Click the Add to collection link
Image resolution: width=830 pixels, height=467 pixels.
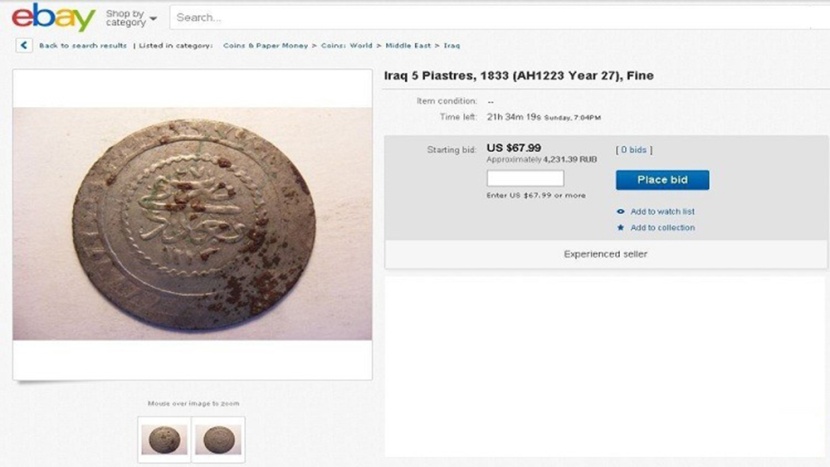(x=662, y=228)
